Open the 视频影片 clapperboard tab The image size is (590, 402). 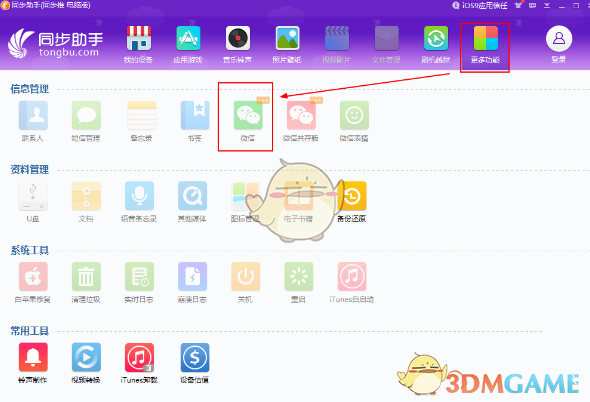pos(337,38)
